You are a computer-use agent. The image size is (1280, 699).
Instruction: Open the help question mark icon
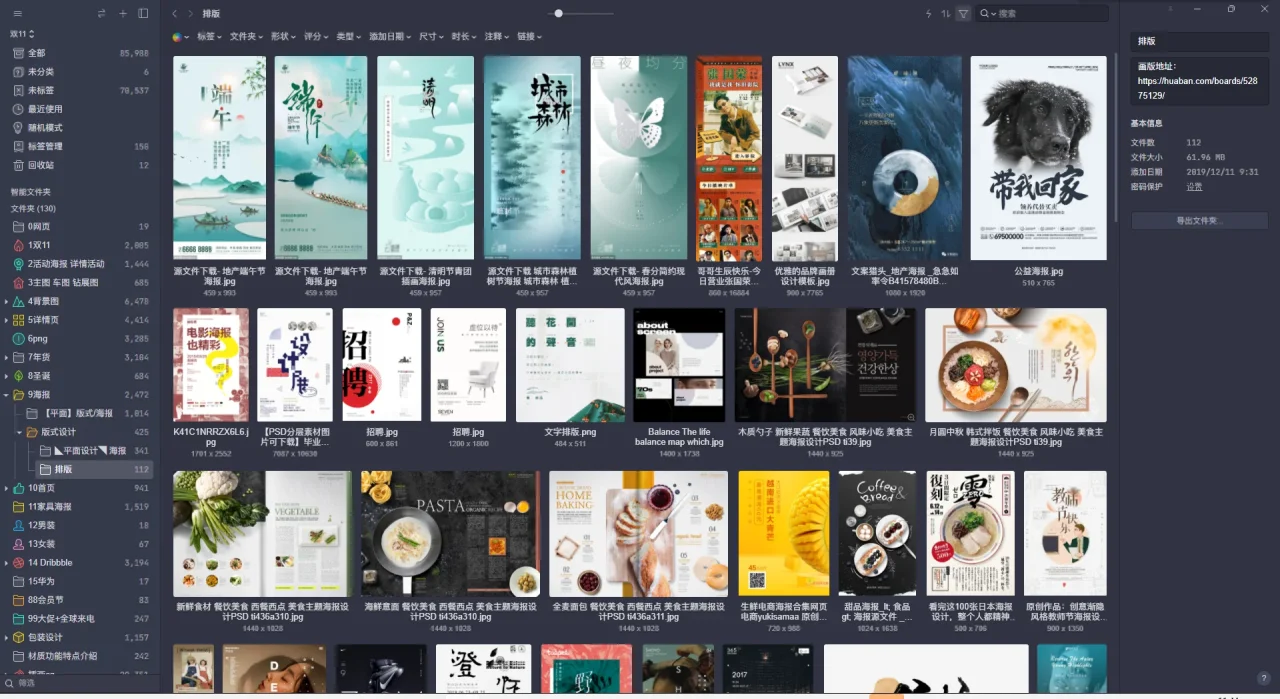pyautogui.click(x=1264, y=678)
